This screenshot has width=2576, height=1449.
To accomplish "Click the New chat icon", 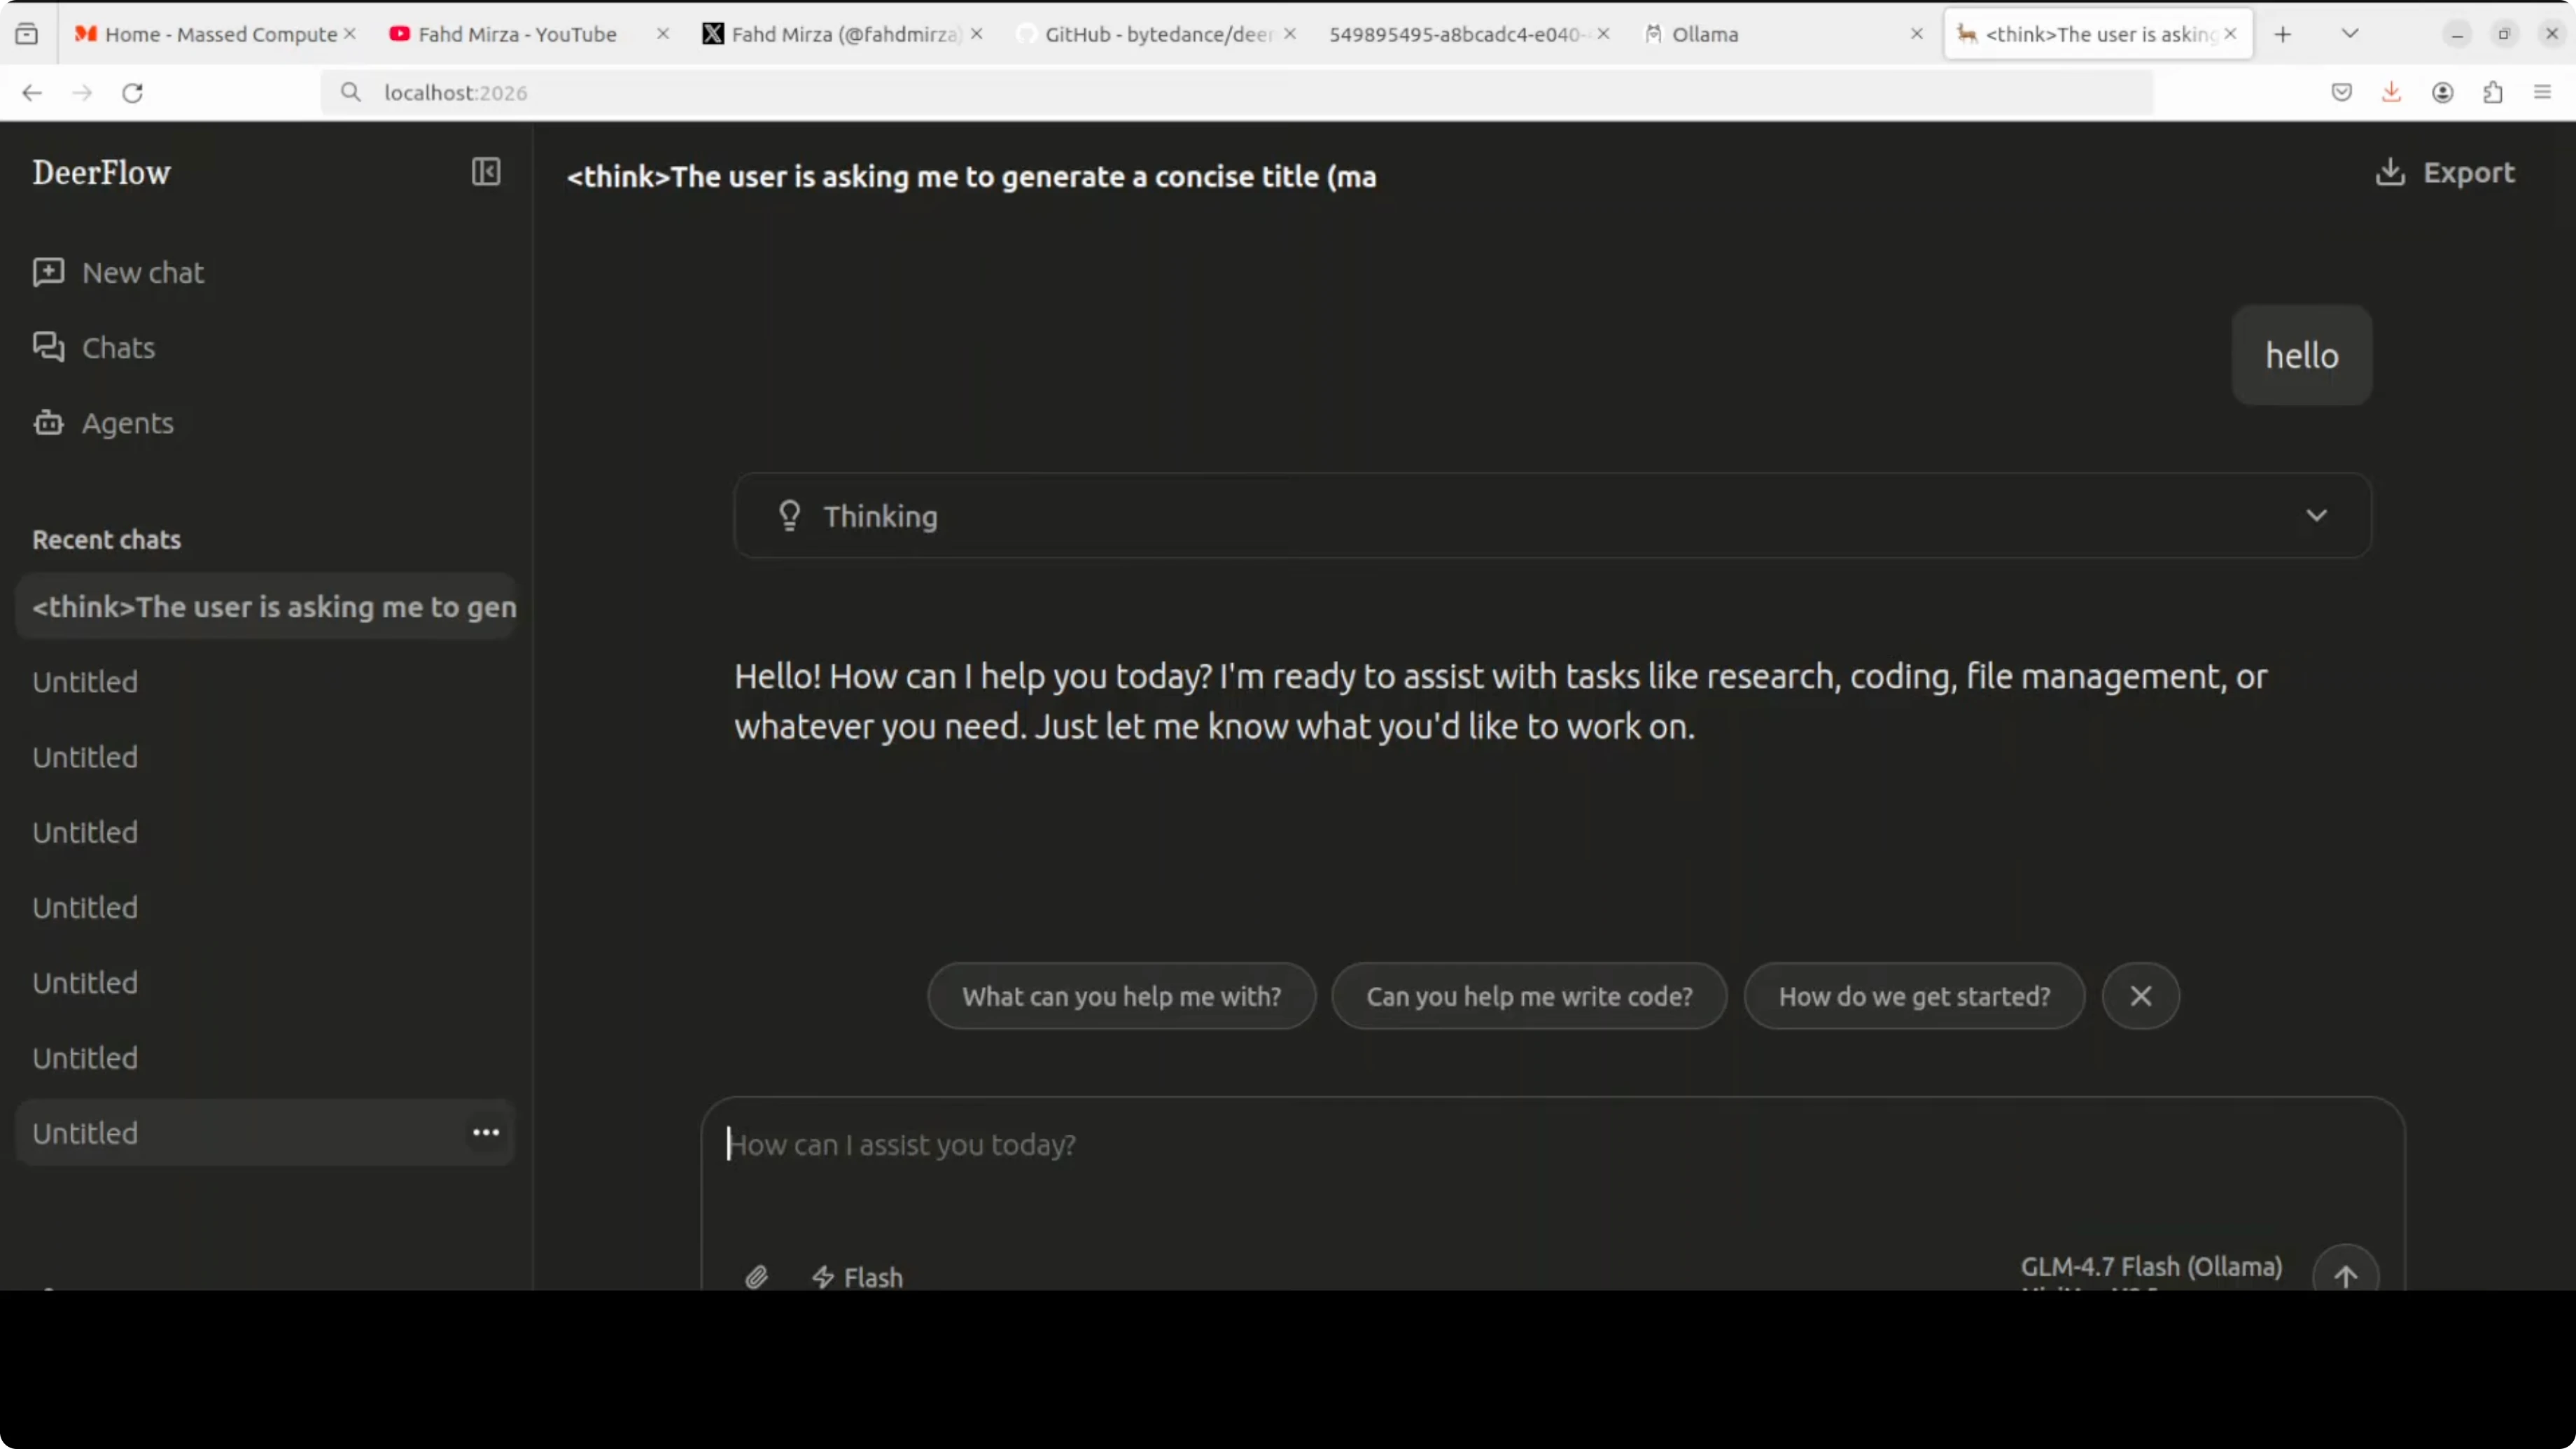I will [48, 272].
